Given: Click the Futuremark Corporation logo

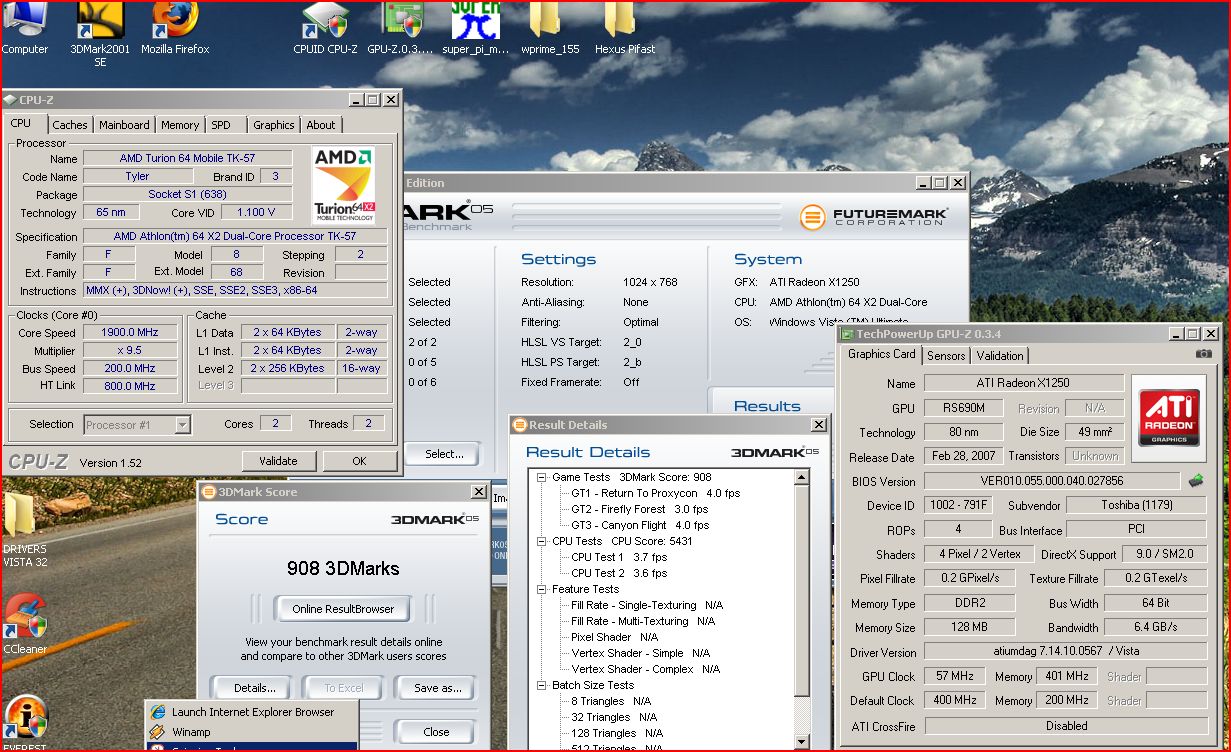Looking at the screenshot, I should coord(874,216).
